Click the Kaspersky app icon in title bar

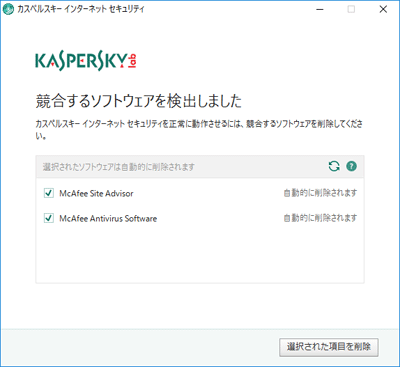pyautogui.click(x=8, y=9)
